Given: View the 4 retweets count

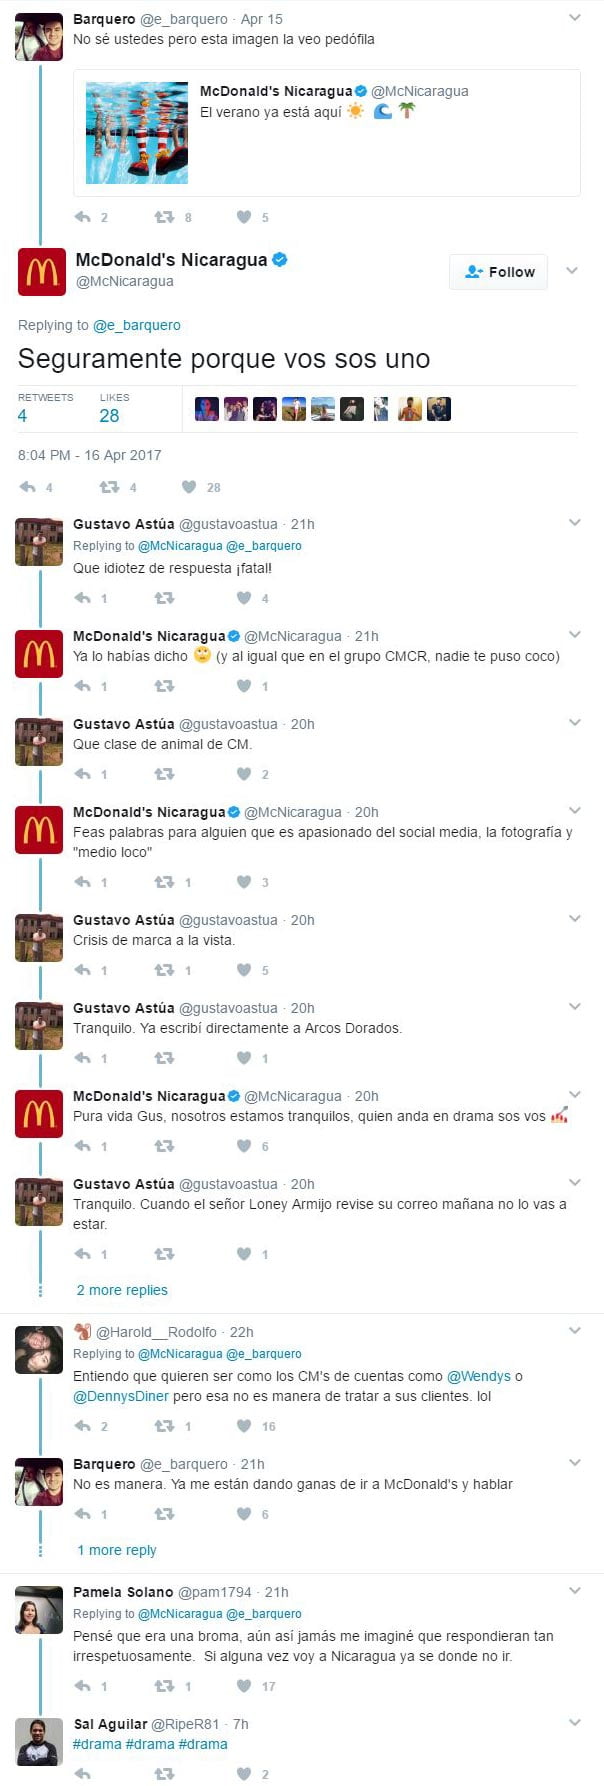Looking at the screenshot, I should [x=45, y=408].
